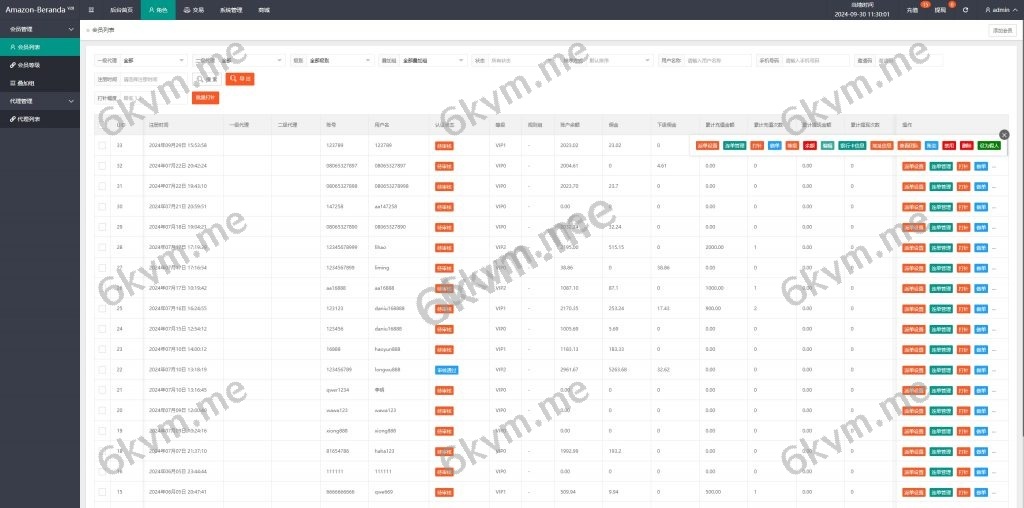The width and height of the screenshot is (1024, 508).
Task: Open the member level sidebar item
Action: click(x=31, y=64)
